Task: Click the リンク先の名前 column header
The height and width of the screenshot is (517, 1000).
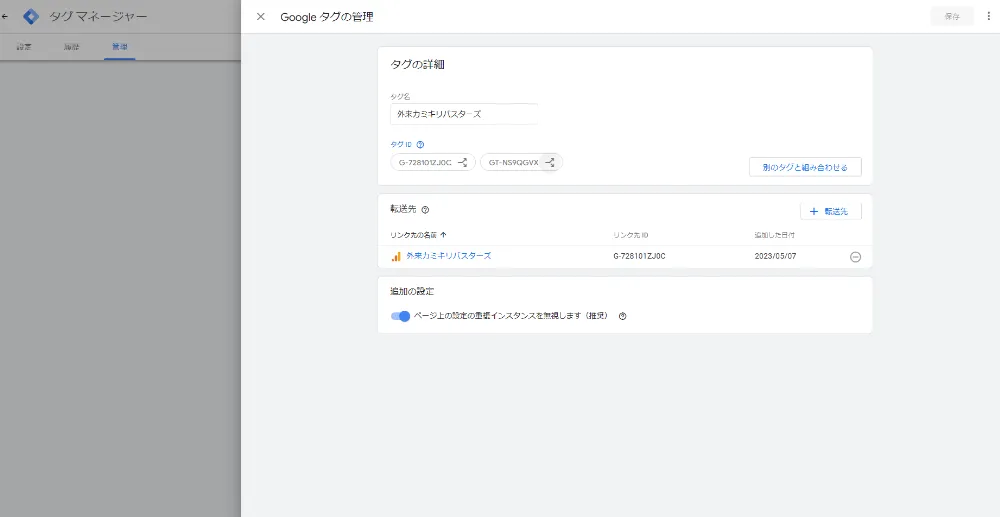Action: (413, 235)
